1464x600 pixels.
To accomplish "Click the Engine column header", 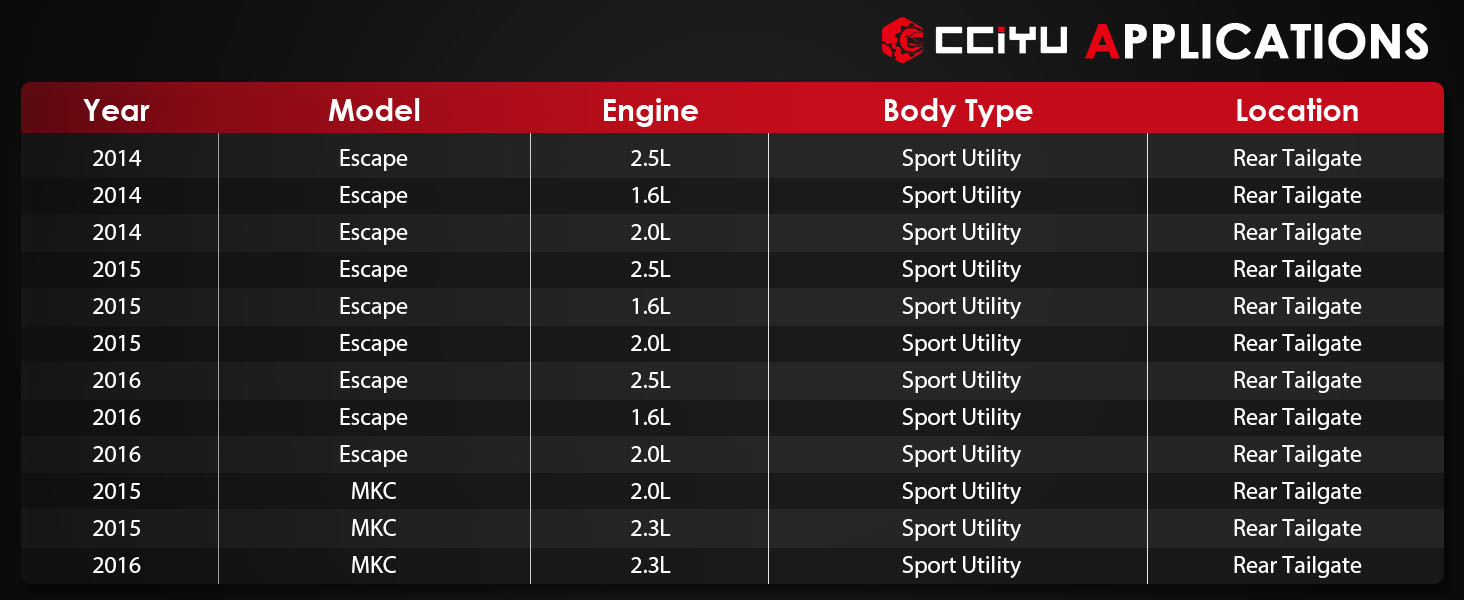I will pyautogui.click(x=650, y=110).
